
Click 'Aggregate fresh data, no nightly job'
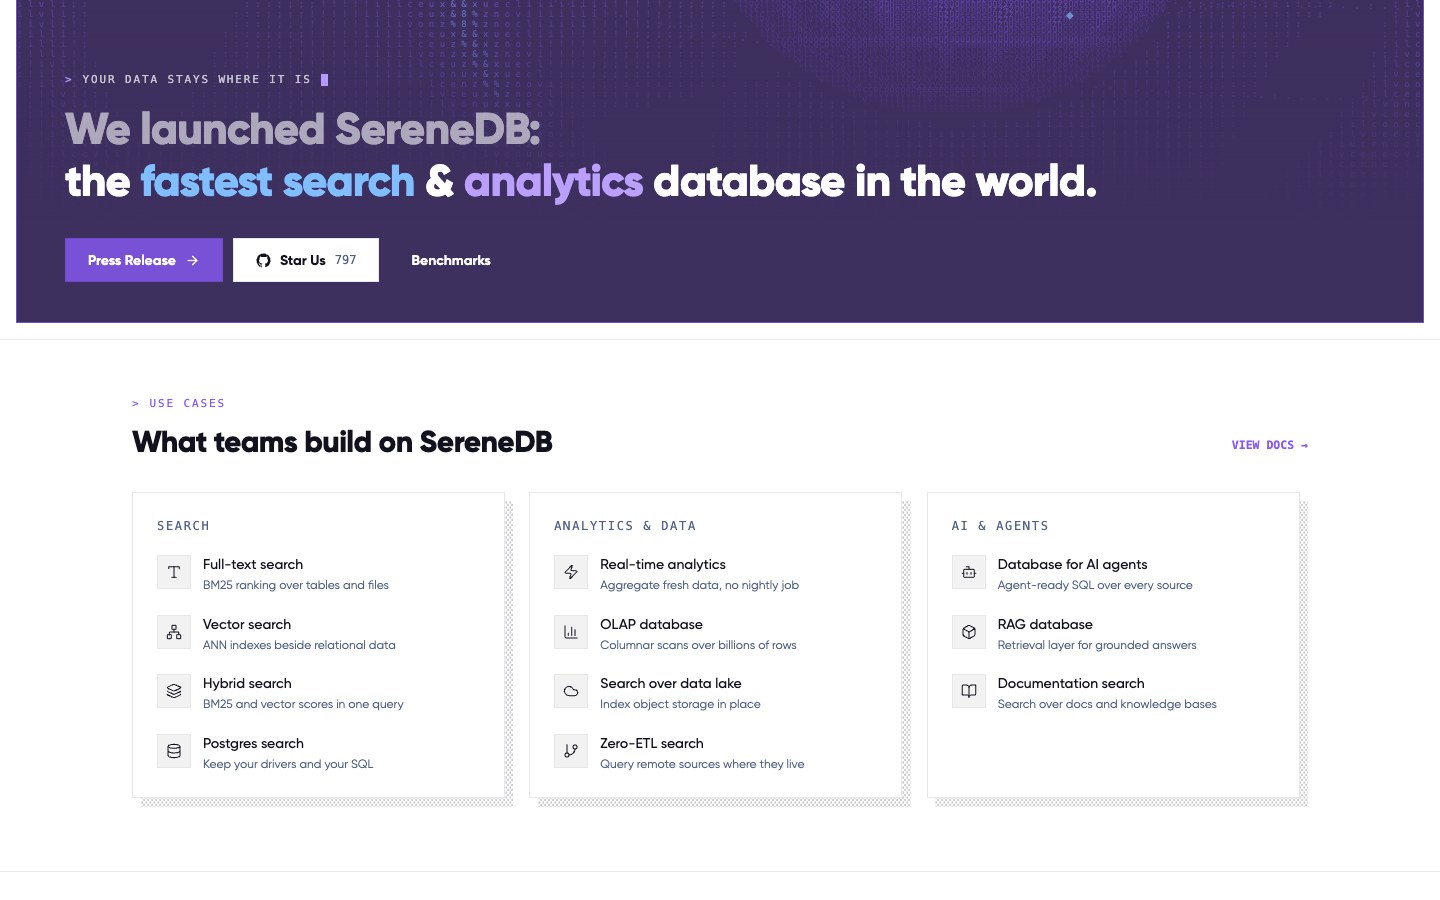[699, 585]
